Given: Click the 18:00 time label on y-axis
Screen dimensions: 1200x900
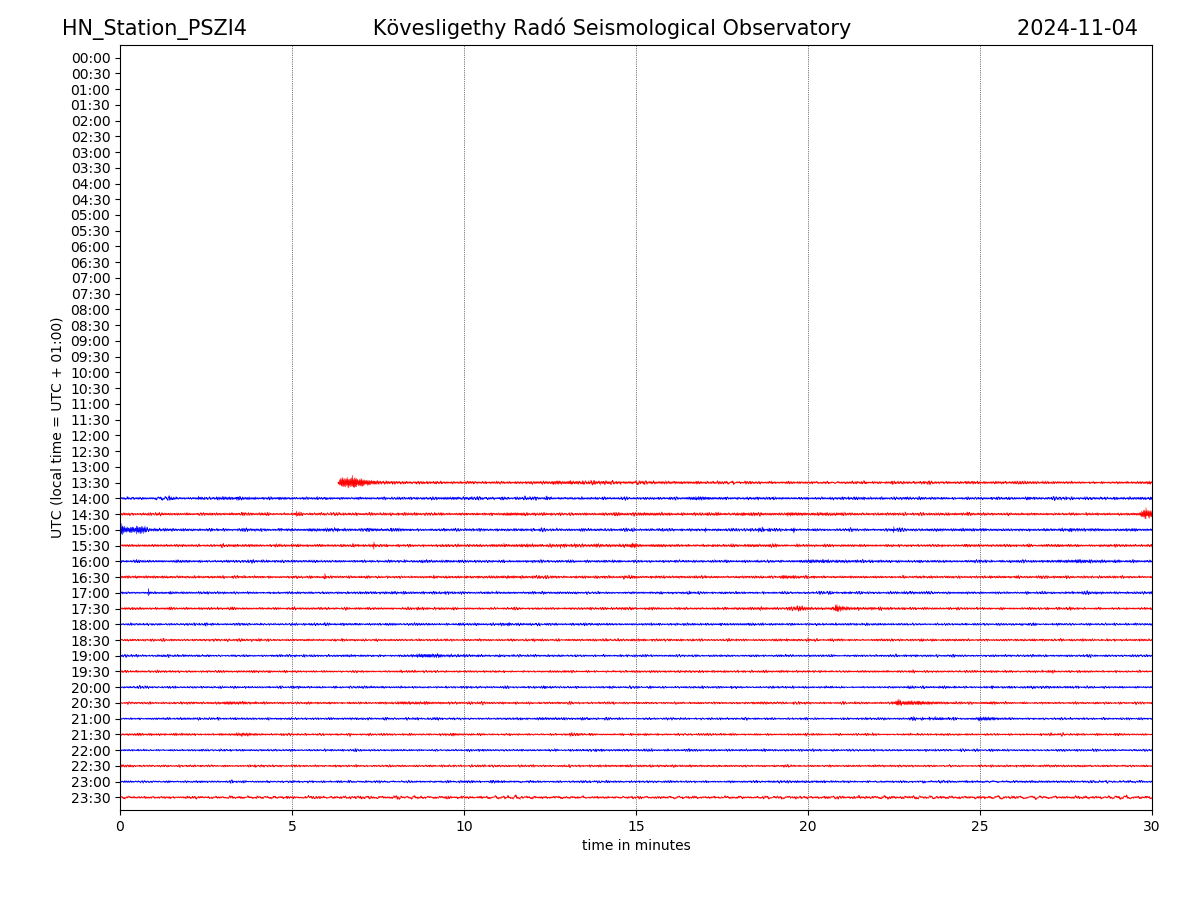Looking at the screenshot, I should point(91,625).
